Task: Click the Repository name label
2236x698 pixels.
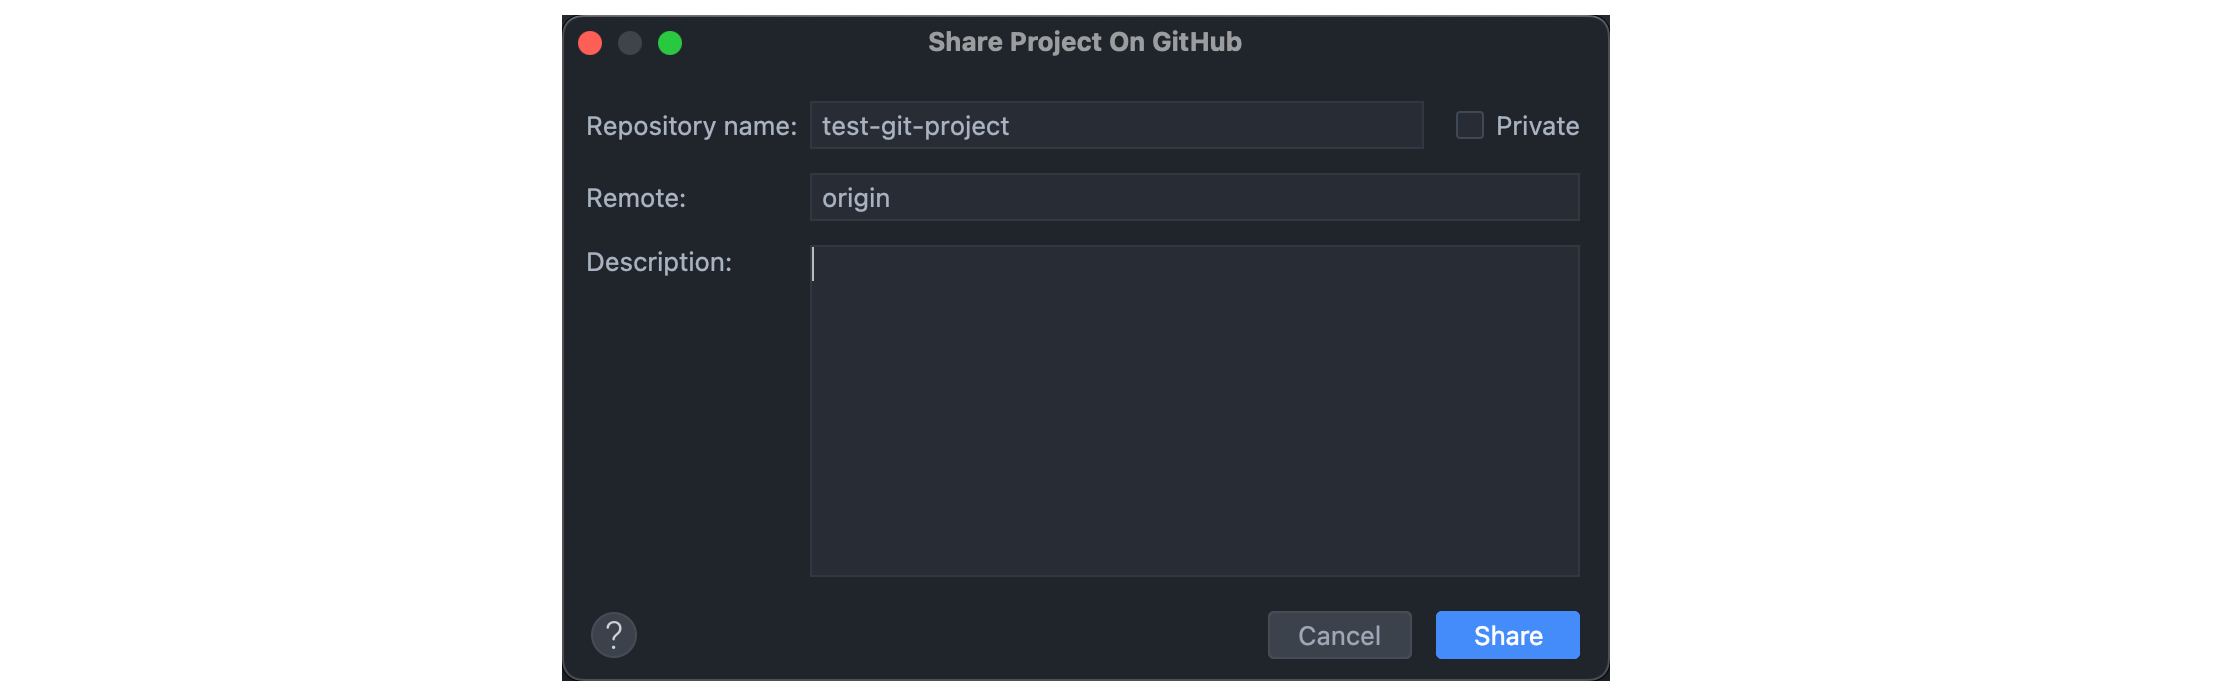Action: point(691,126)
